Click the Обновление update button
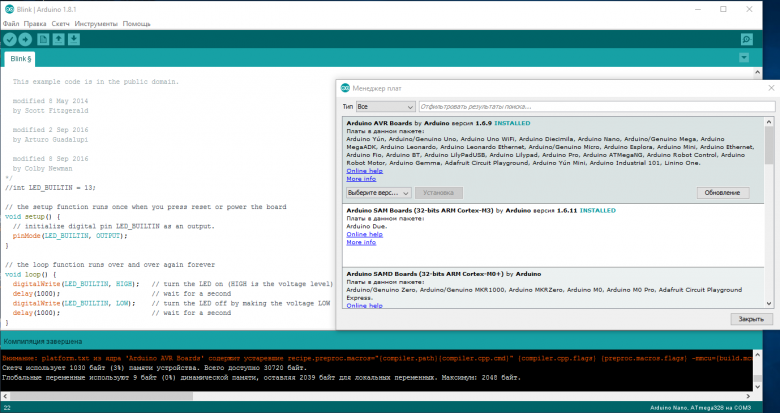 [722, 193]
